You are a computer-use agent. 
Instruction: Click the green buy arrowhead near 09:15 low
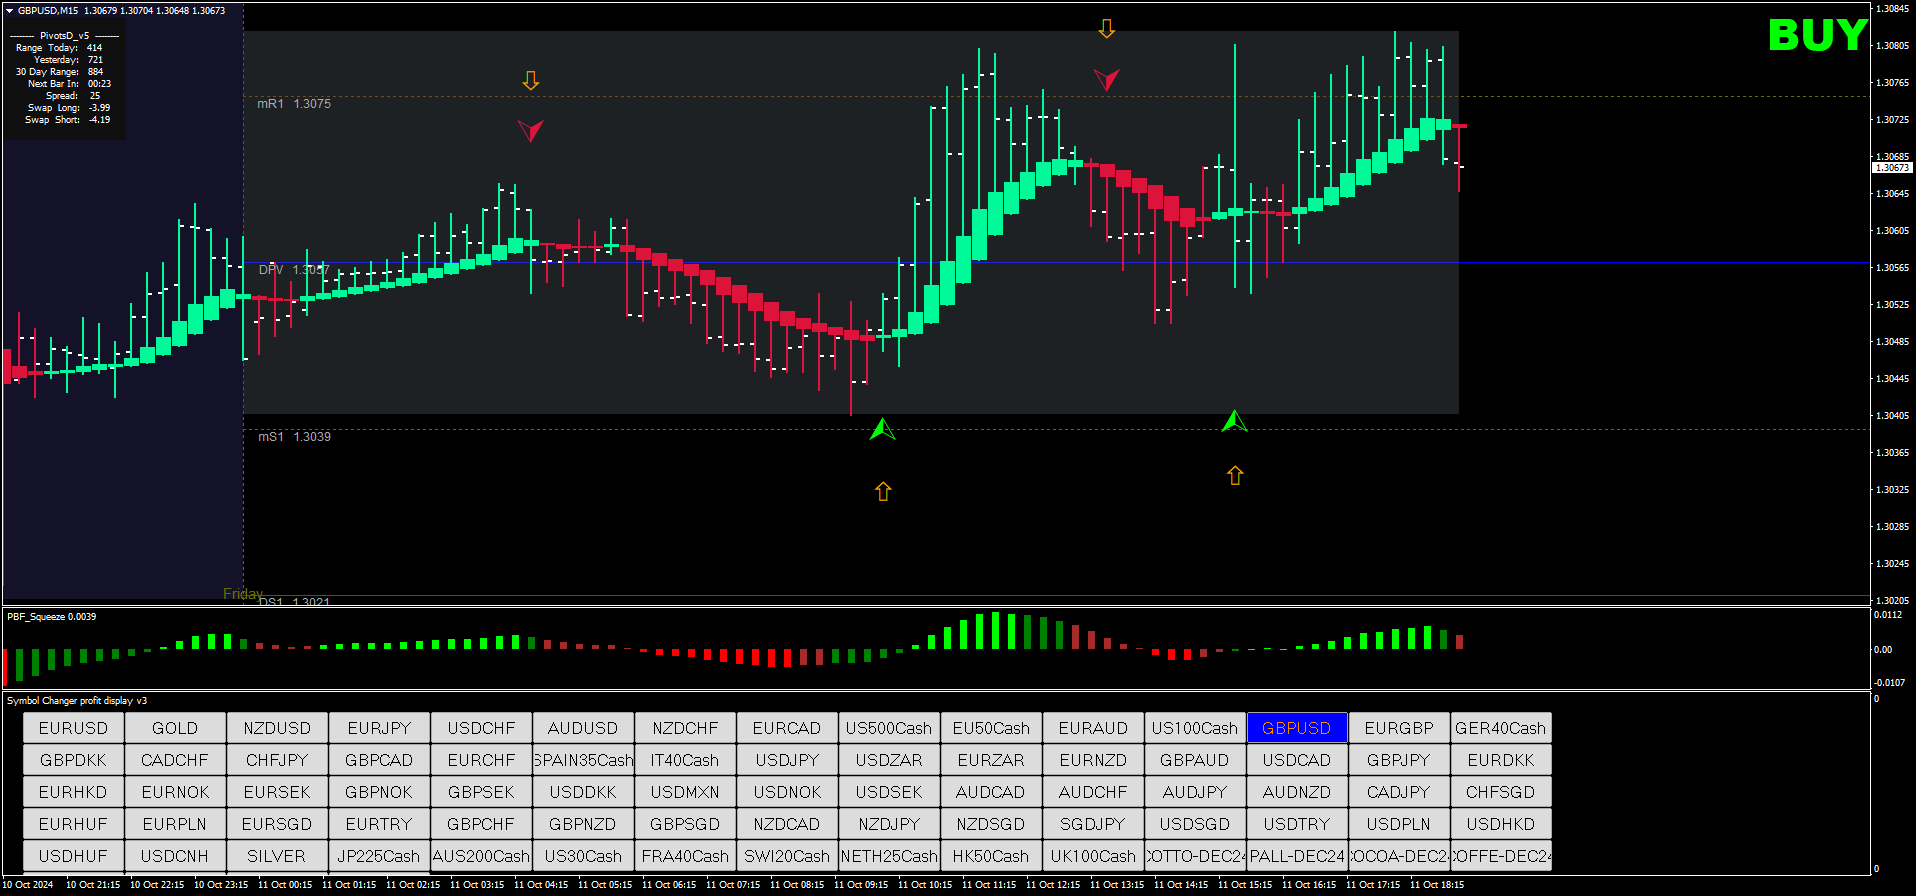click(882, 430)
